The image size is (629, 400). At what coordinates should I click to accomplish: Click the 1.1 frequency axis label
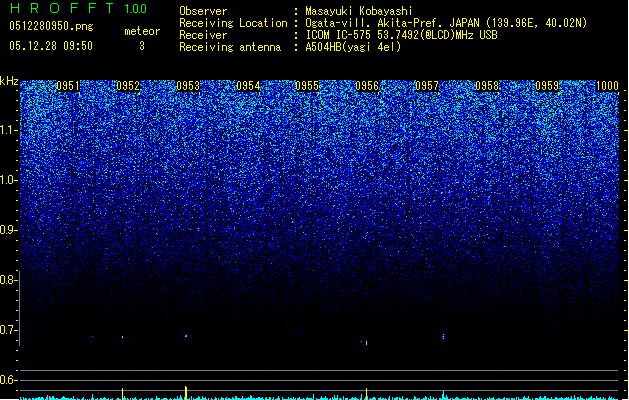(x=8, y=130)
